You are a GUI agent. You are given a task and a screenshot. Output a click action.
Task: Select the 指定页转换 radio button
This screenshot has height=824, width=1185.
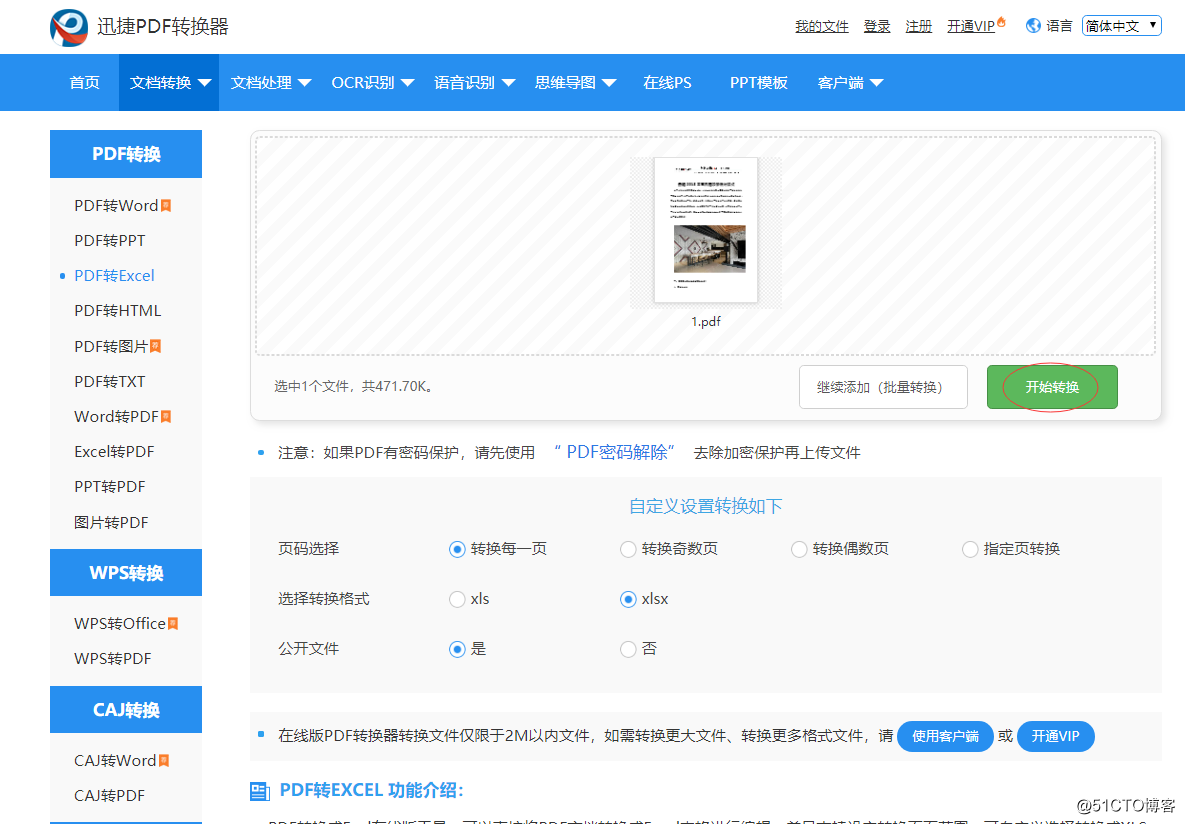pos(970,550)
